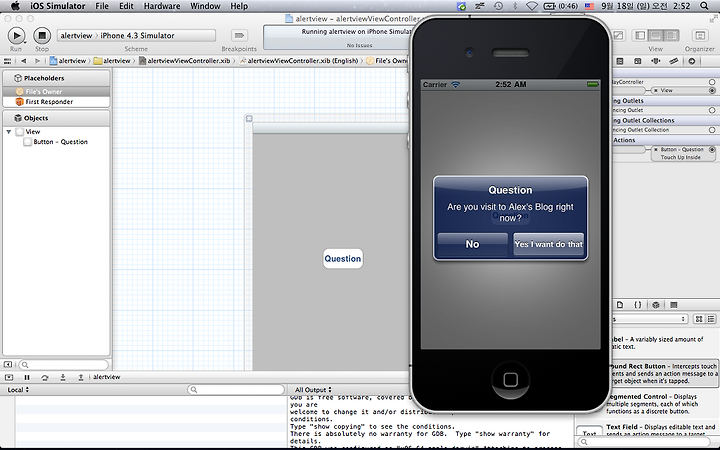Open the scheme selector alertview iPhone 4.3 Simulator
The image size is (720, 450).
click(136, 35)
